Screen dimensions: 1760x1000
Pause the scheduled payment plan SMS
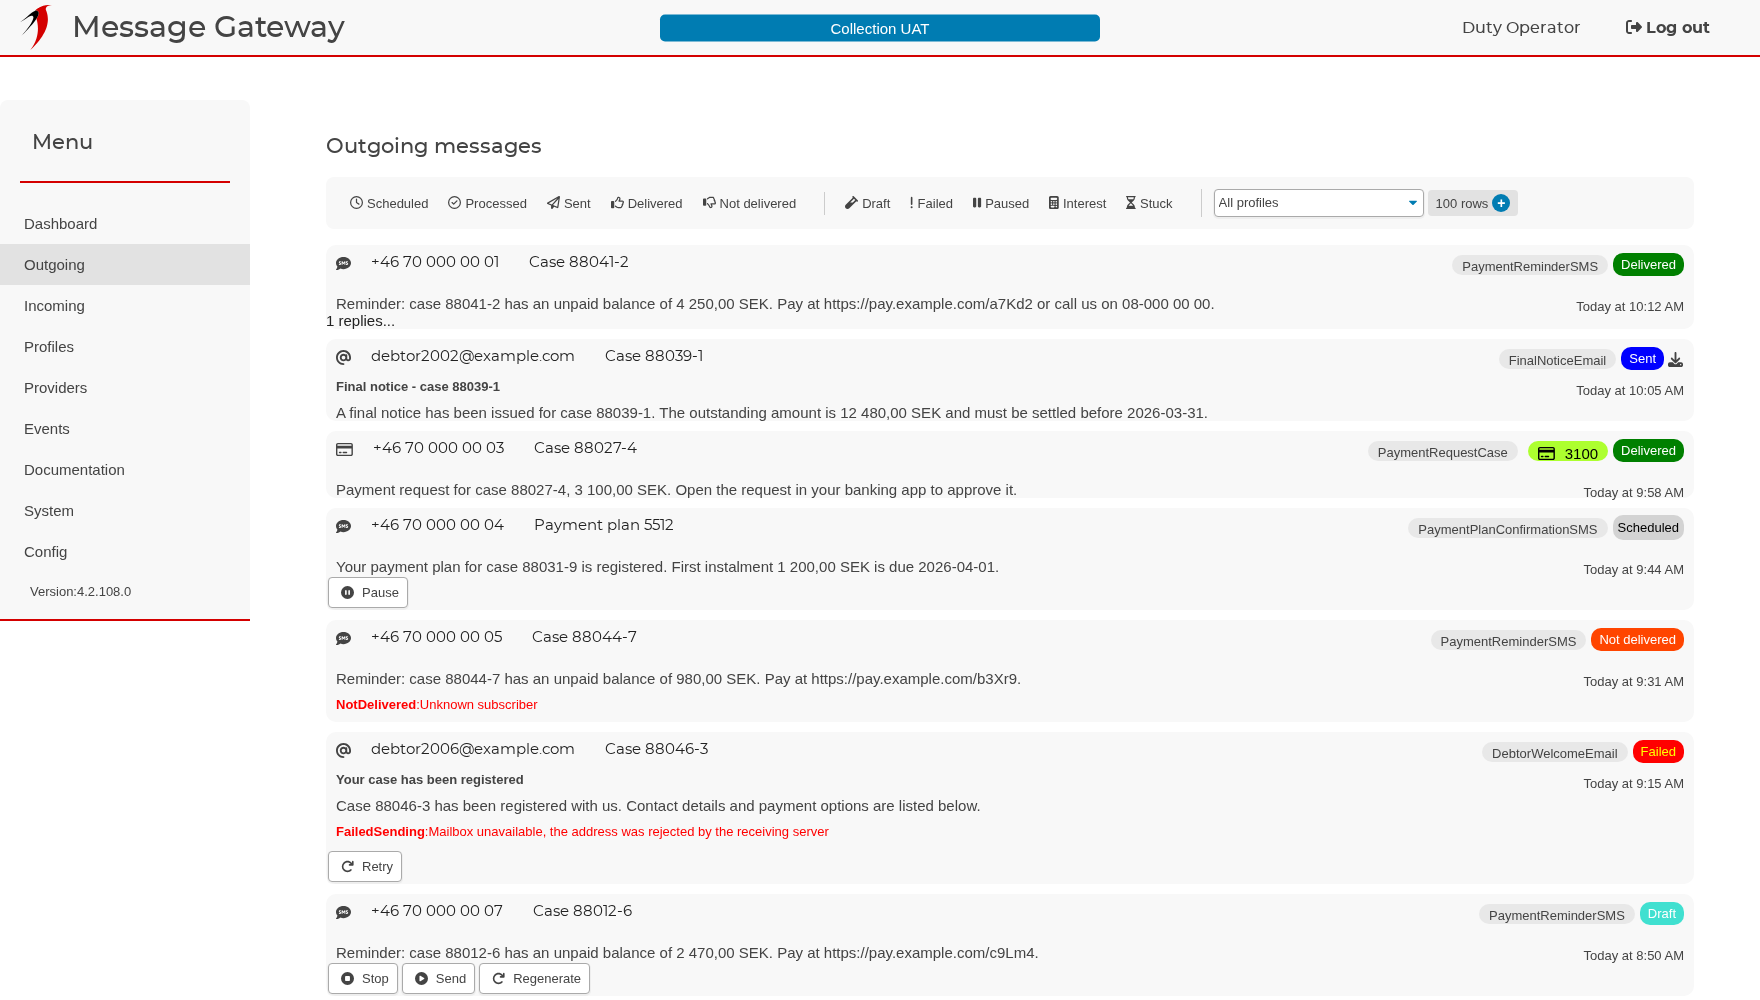[368, 592]
